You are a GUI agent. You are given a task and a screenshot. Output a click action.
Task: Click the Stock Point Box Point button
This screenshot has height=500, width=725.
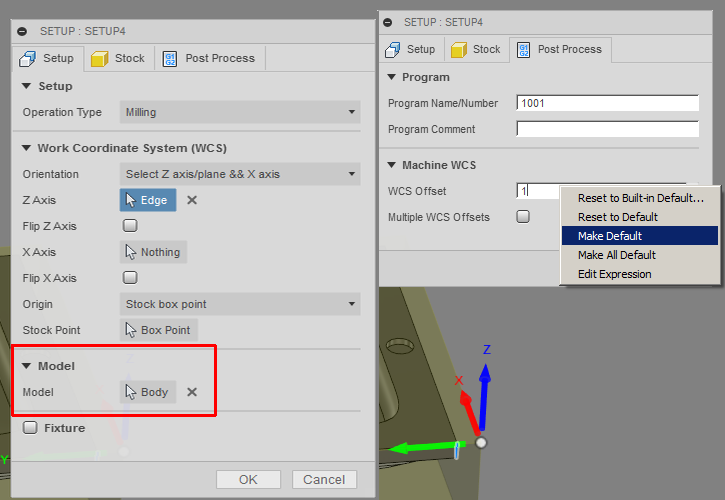pos(159,330)
